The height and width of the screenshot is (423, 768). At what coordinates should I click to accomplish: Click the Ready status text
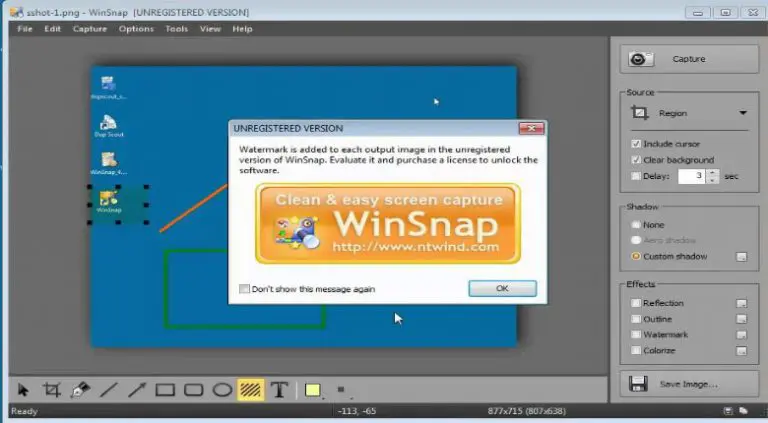24,411
